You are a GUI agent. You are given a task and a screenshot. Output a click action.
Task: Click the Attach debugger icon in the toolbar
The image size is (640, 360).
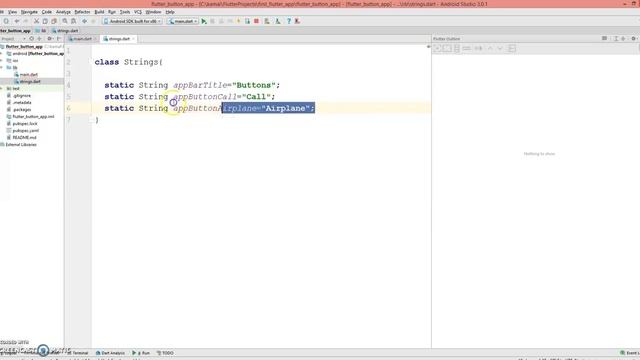coord(247,21)
